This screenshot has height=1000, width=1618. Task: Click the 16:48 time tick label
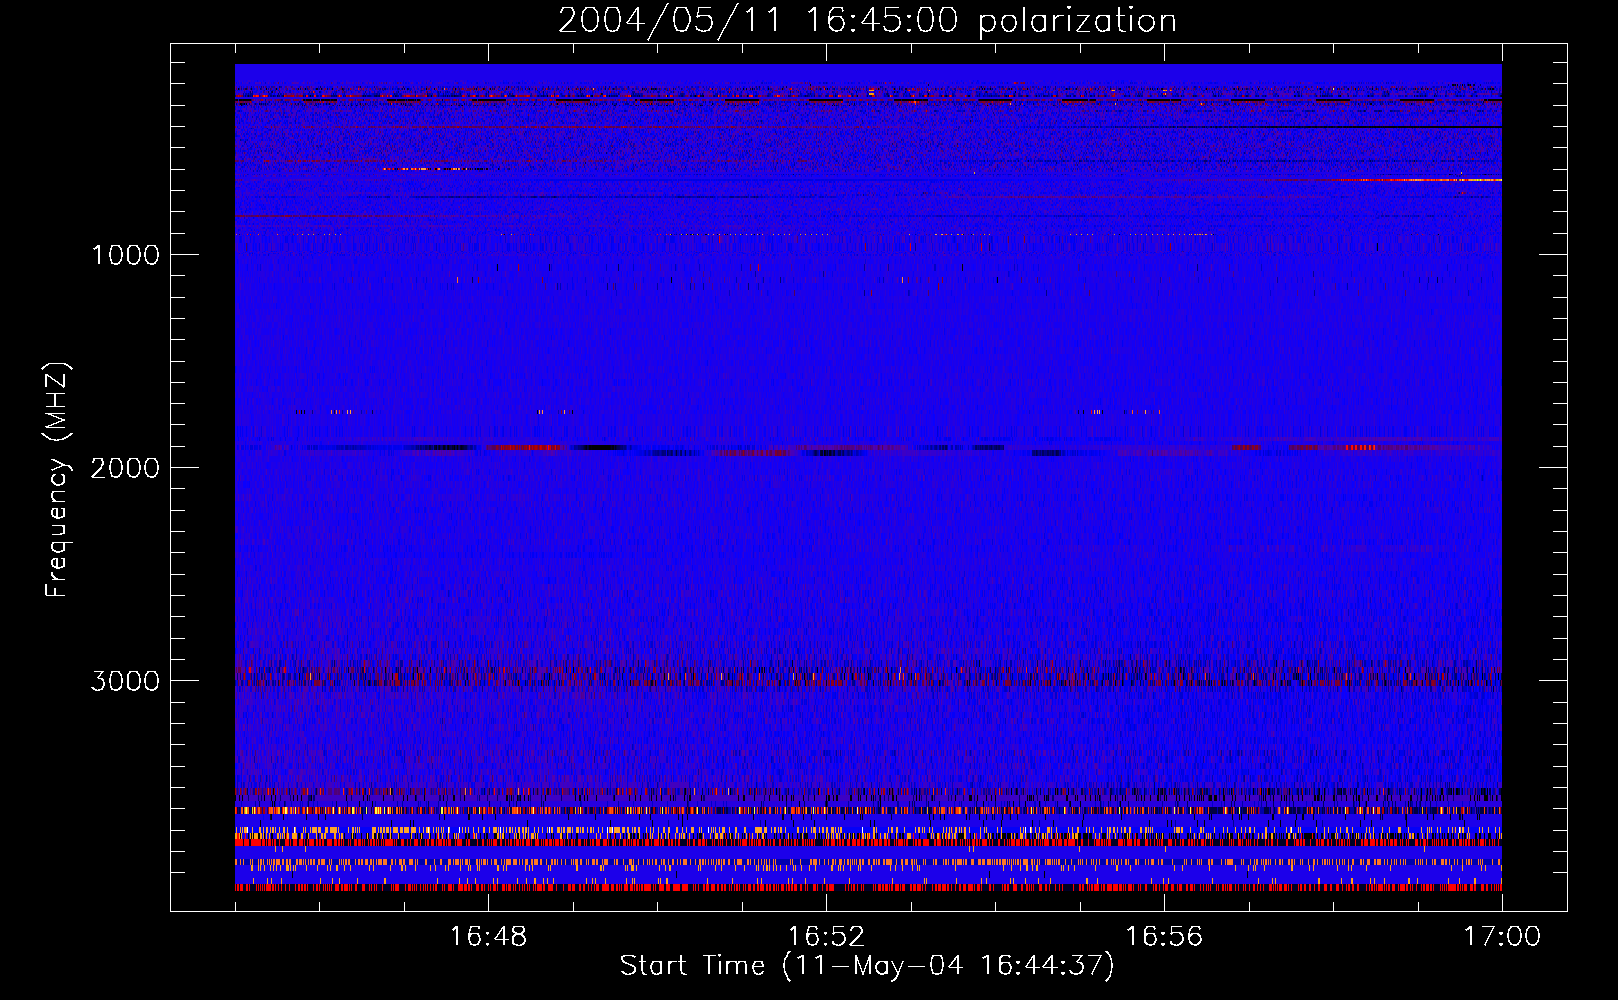click(x=488, y=937)
